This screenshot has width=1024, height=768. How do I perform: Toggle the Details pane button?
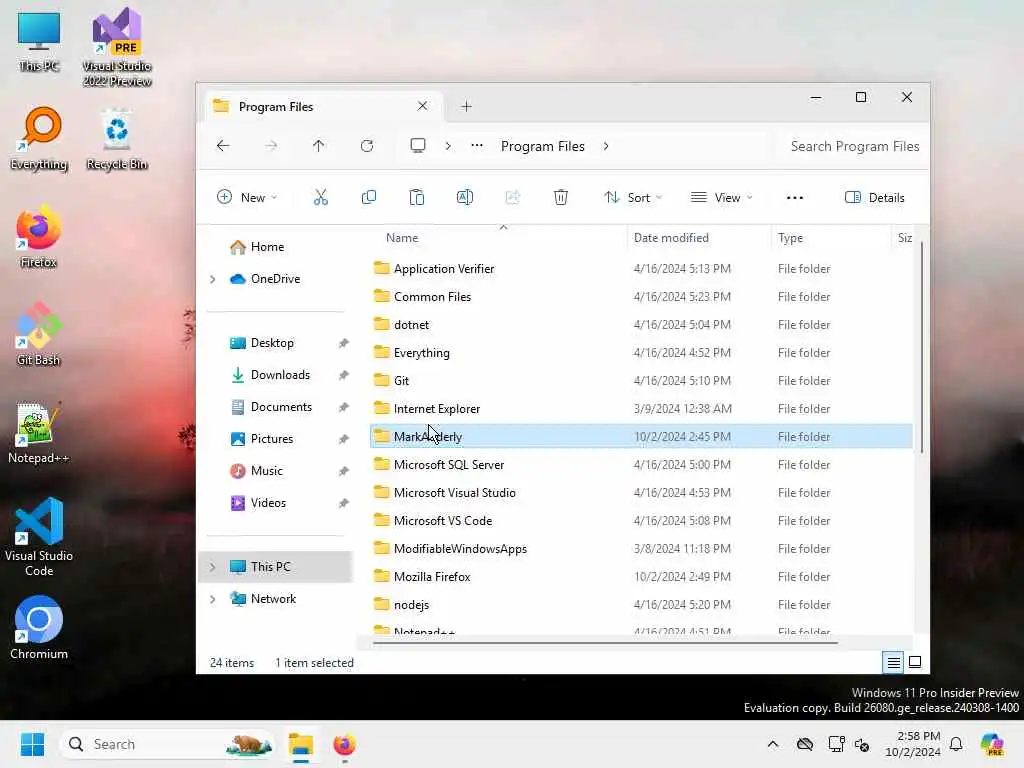point(874,197)
